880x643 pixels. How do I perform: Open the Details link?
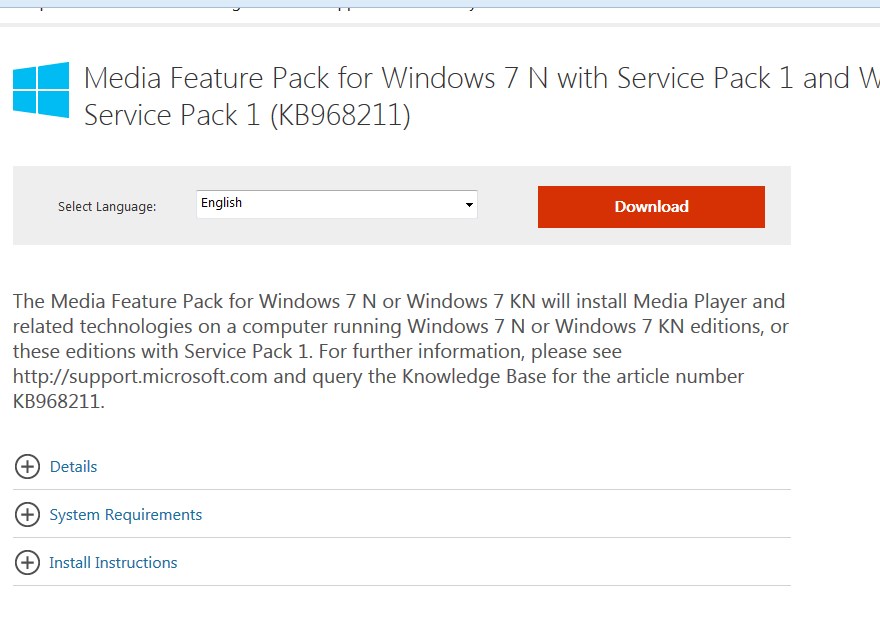(74, 467)
